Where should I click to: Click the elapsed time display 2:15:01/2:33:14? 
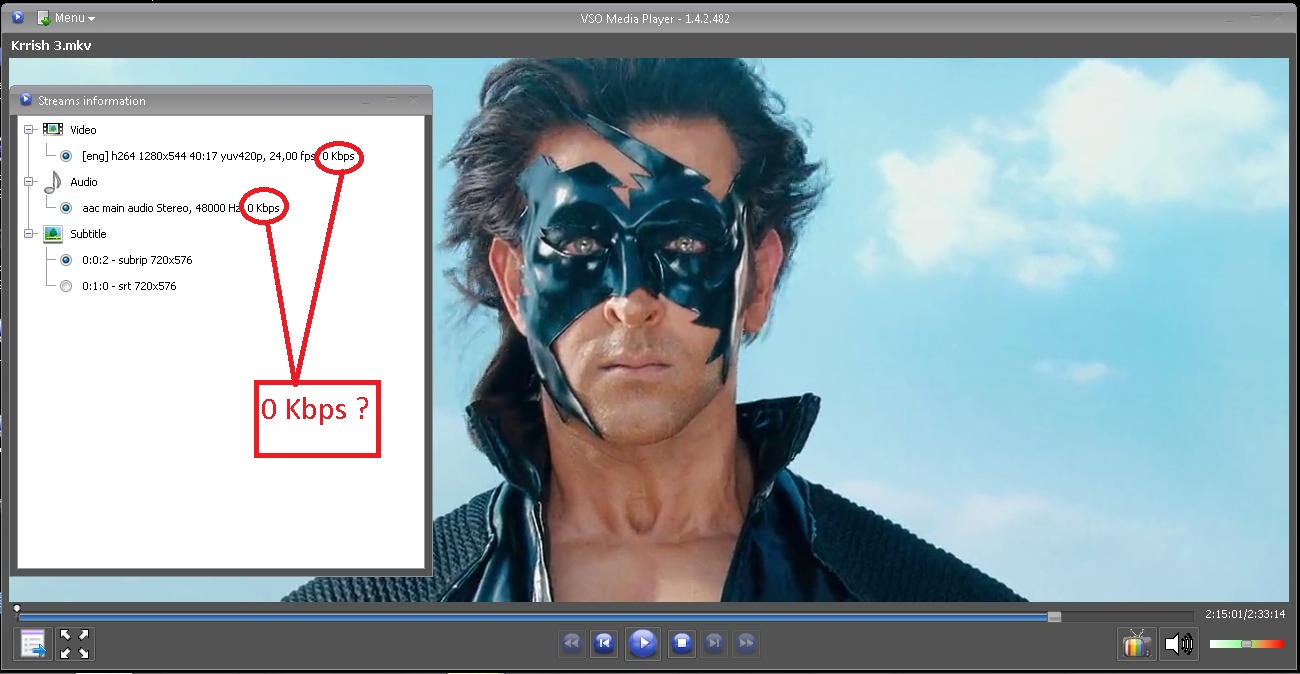[x=1245, y=614]
